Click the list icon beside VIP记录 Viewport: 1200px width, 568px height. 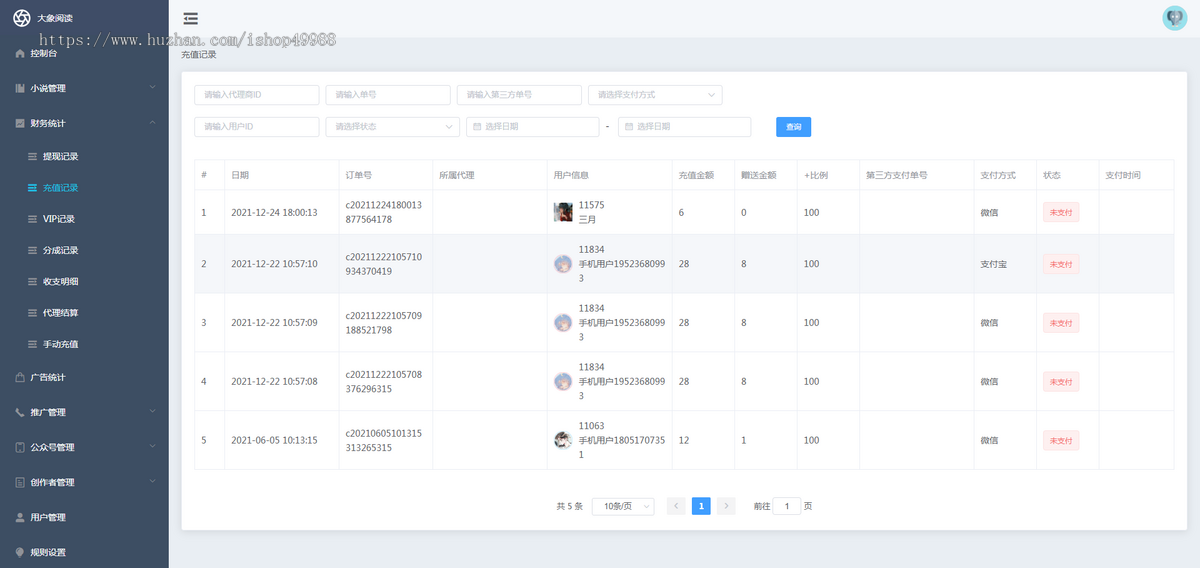pos(33,219)
